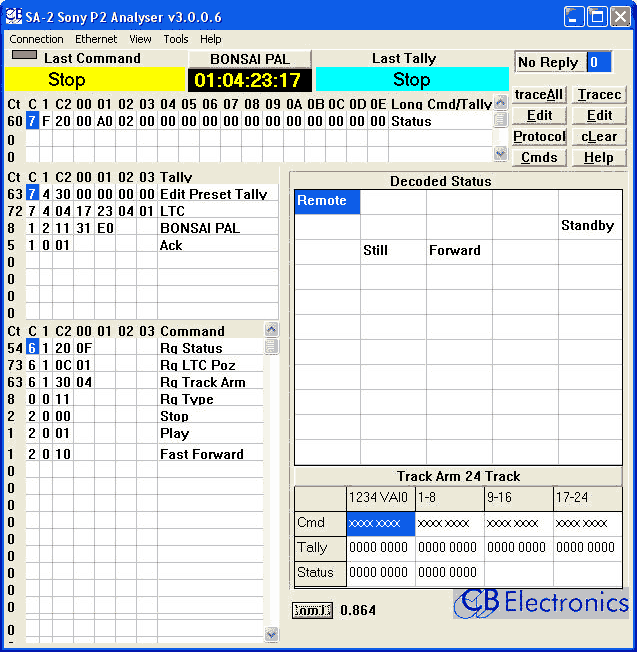The height and width of the screenshot is (652, 637).
Task: Click the Edit button below Tracec
Action: pyautogui.click(x=599, y=116)
